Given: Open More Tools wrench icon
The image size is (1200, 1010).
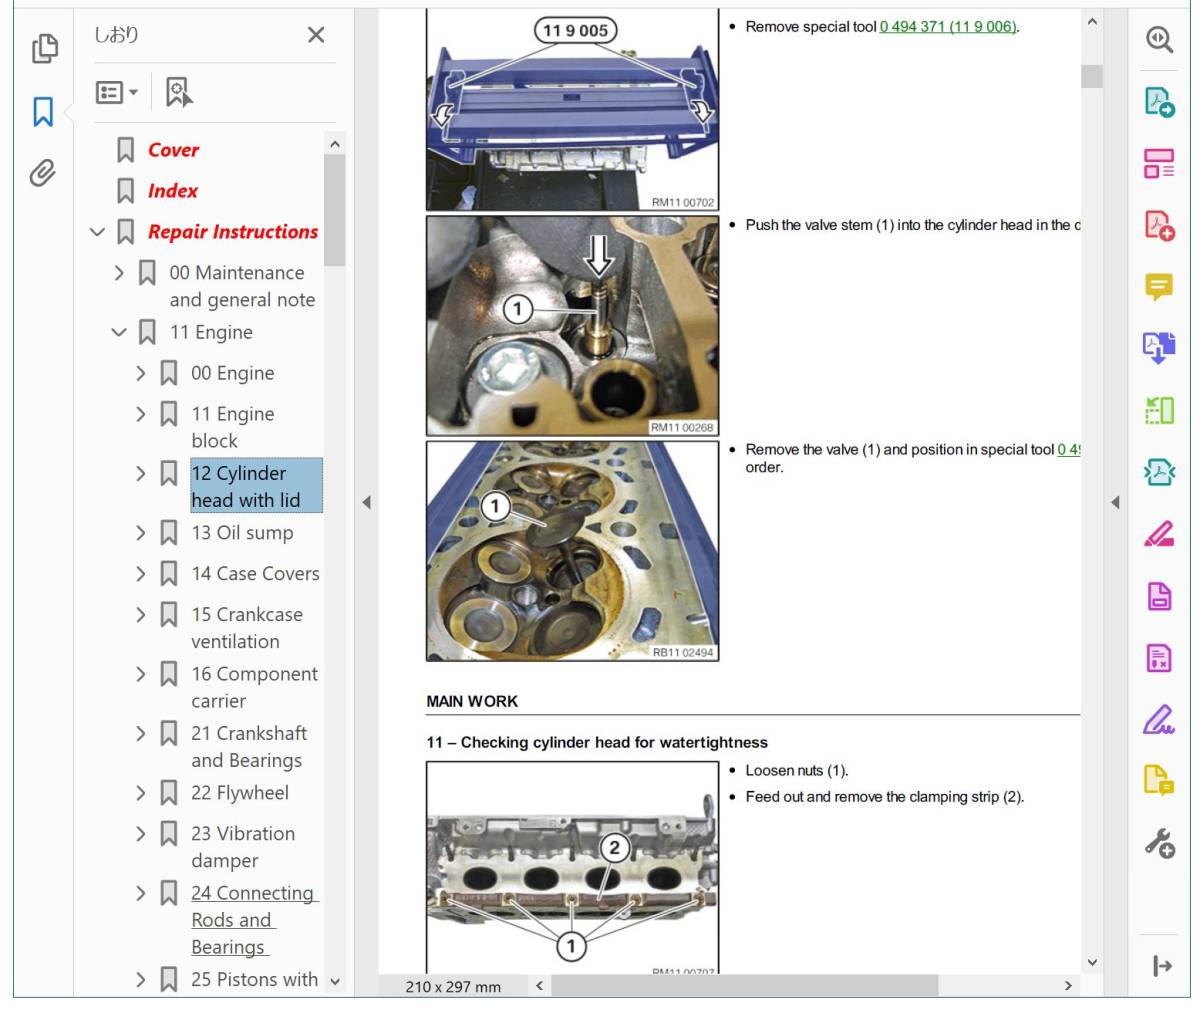Looking at the screenshot, I should tap(1159, 844).
